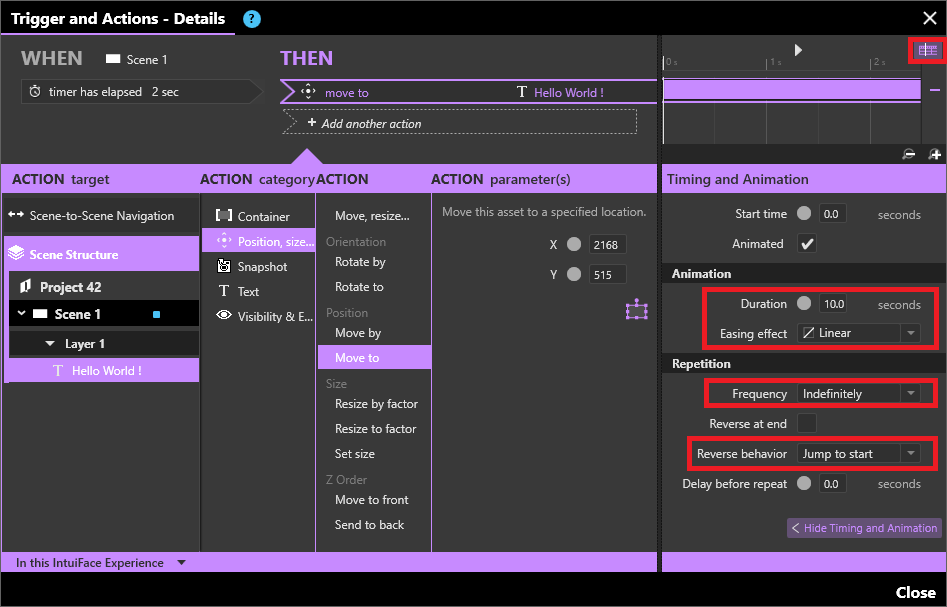
Task: Click the minus icon beside the timeline bar
Action: coord(935,90)
